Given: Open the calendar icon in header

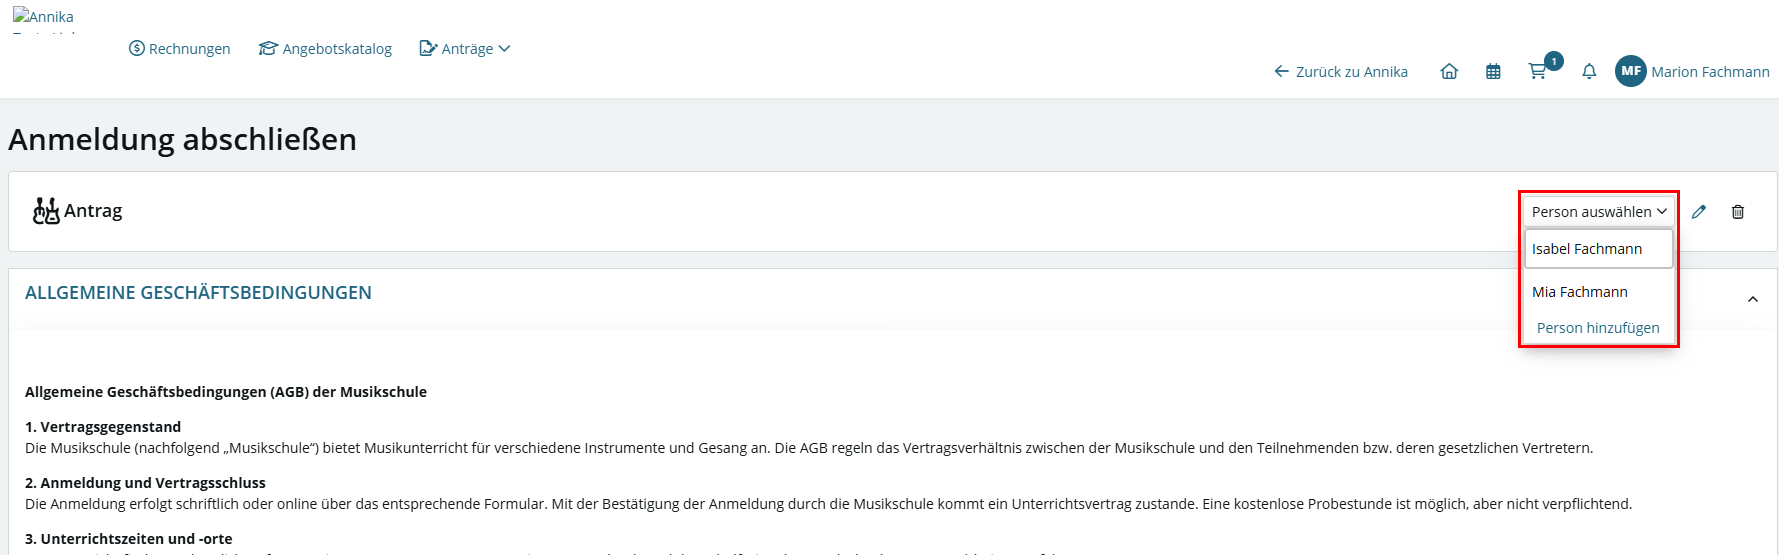Looking at the screenshot, I should (1493, 71).
